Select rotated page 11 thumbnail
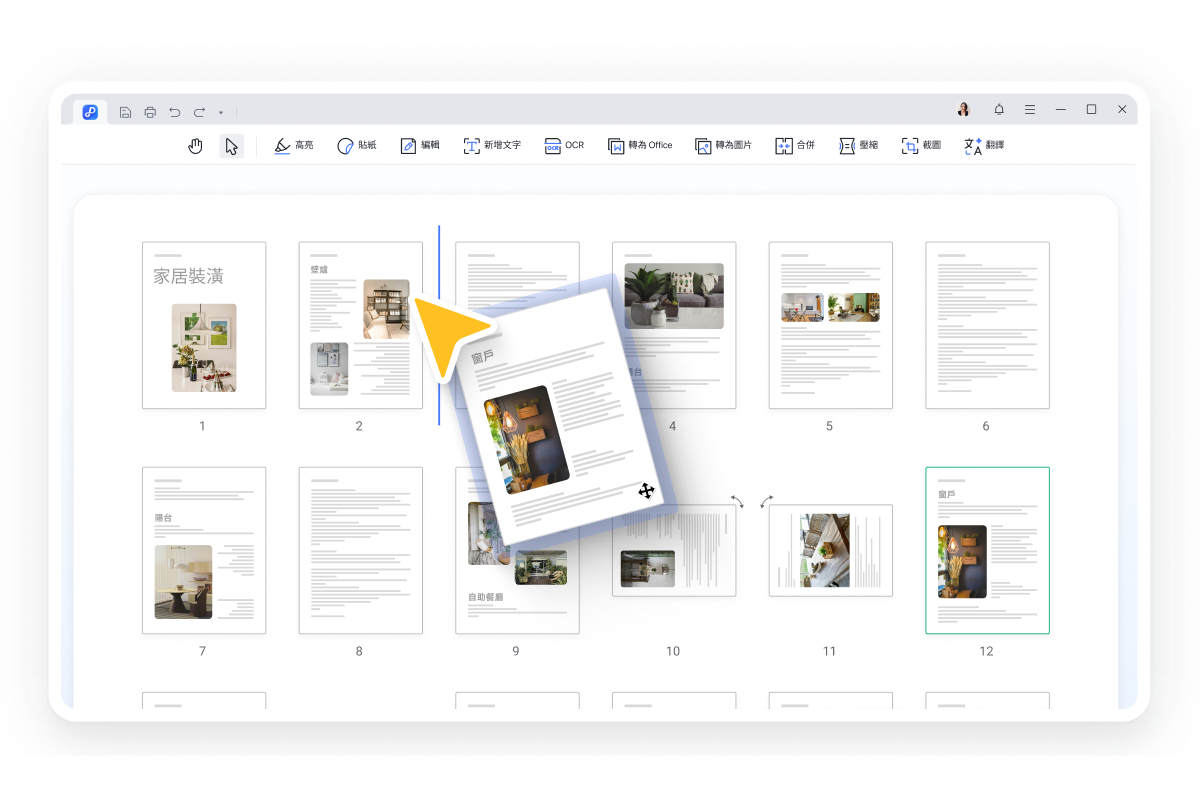Screen dimensions: 1200x800 [x=831, y=551]
